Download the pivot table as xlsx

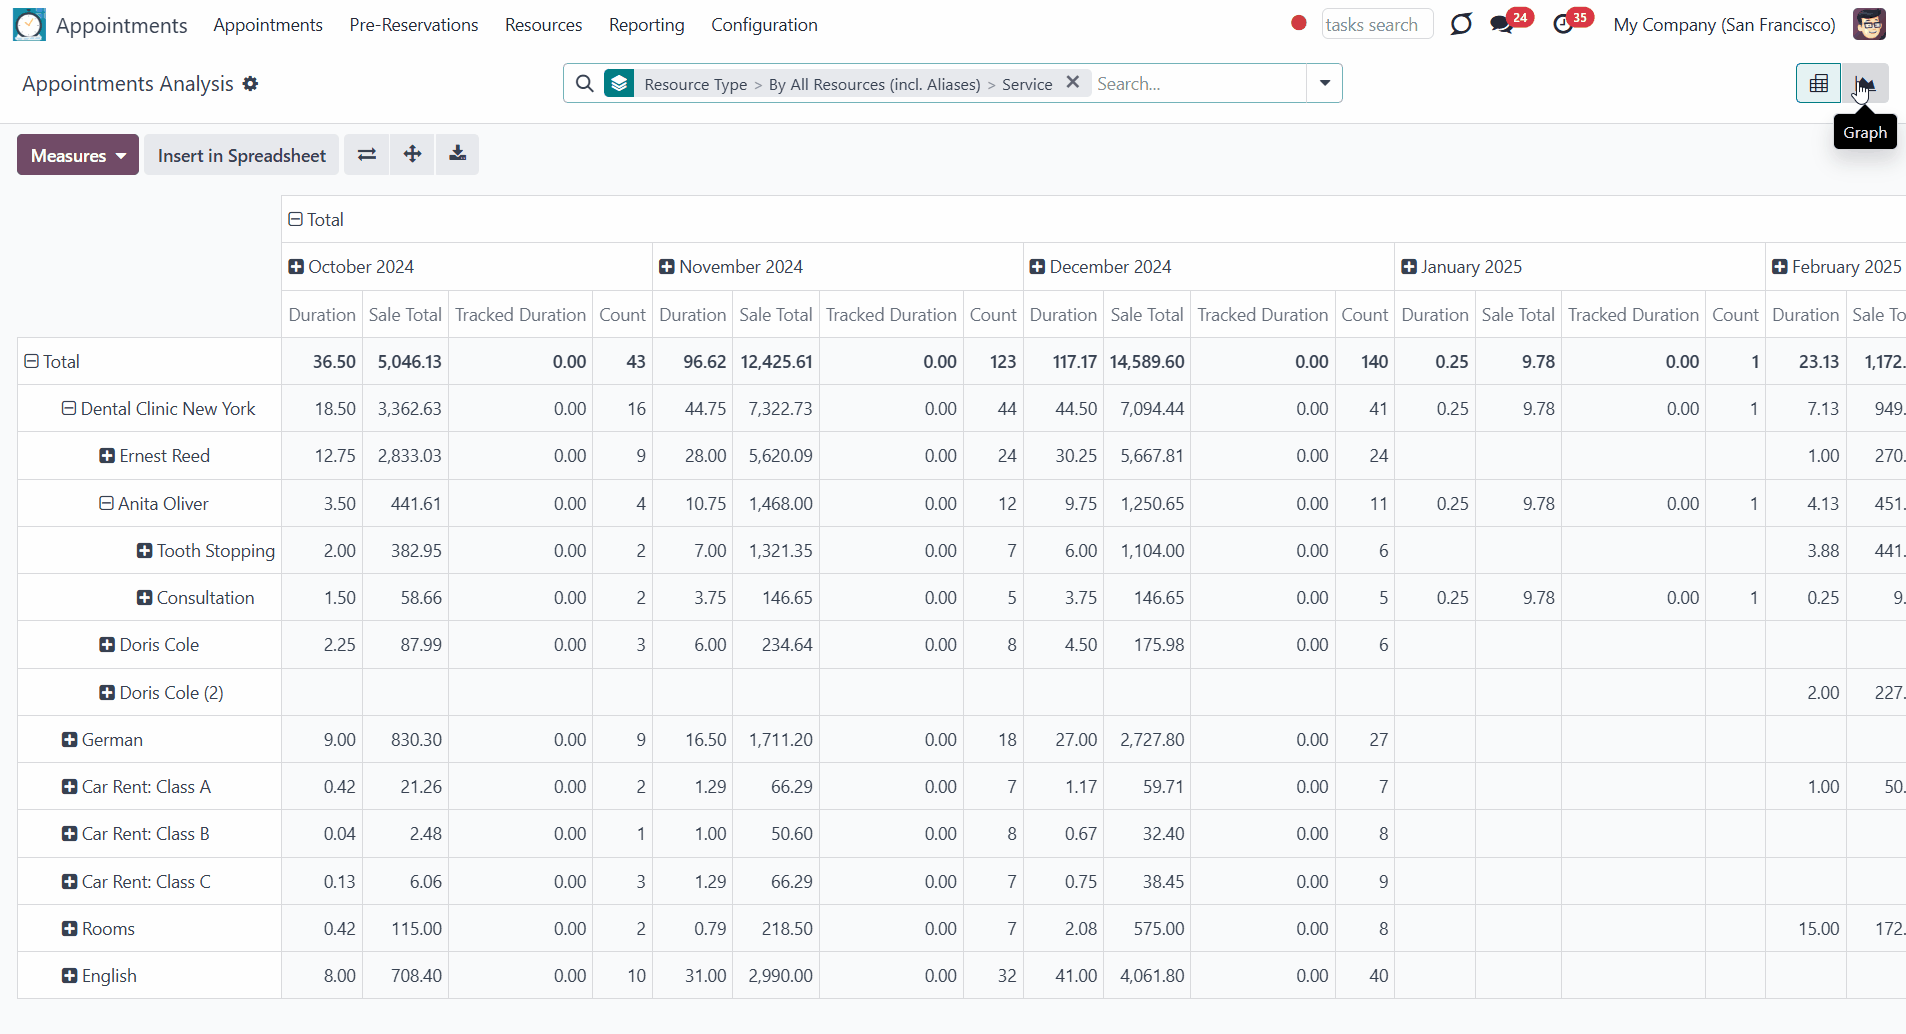click(457, 154)
